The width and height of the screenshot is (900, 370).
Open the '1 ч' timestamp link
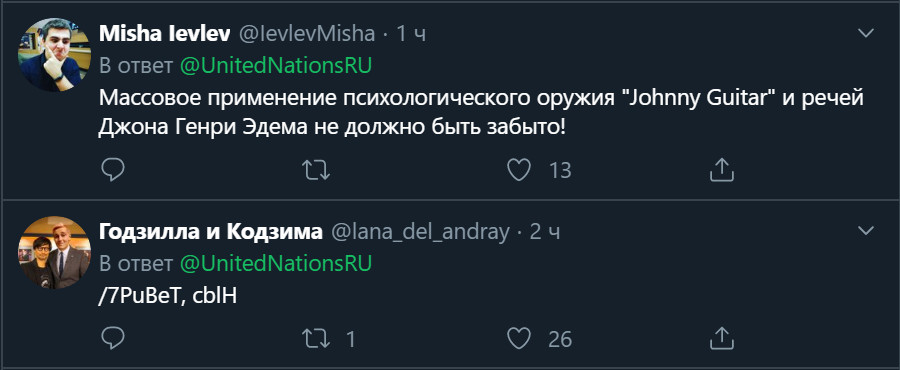click(411, 34)
